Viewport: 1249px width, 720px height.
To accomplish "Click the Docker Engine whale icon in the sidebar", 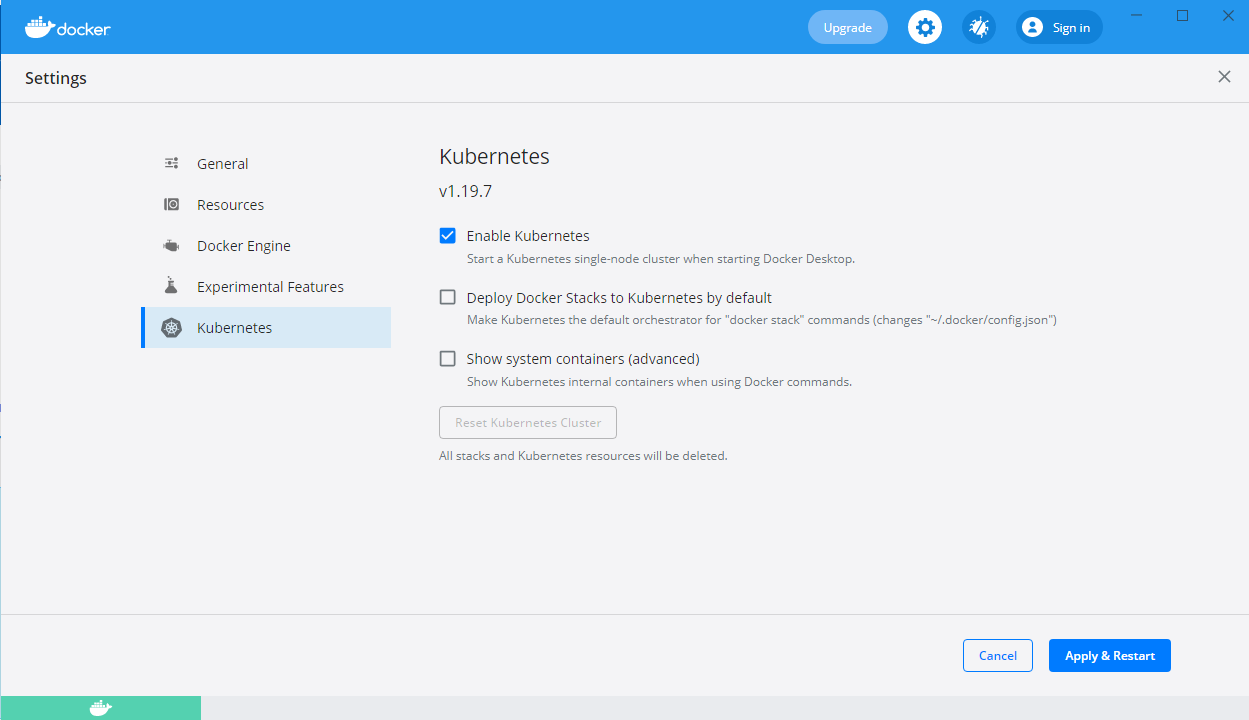I will (171, 245).
